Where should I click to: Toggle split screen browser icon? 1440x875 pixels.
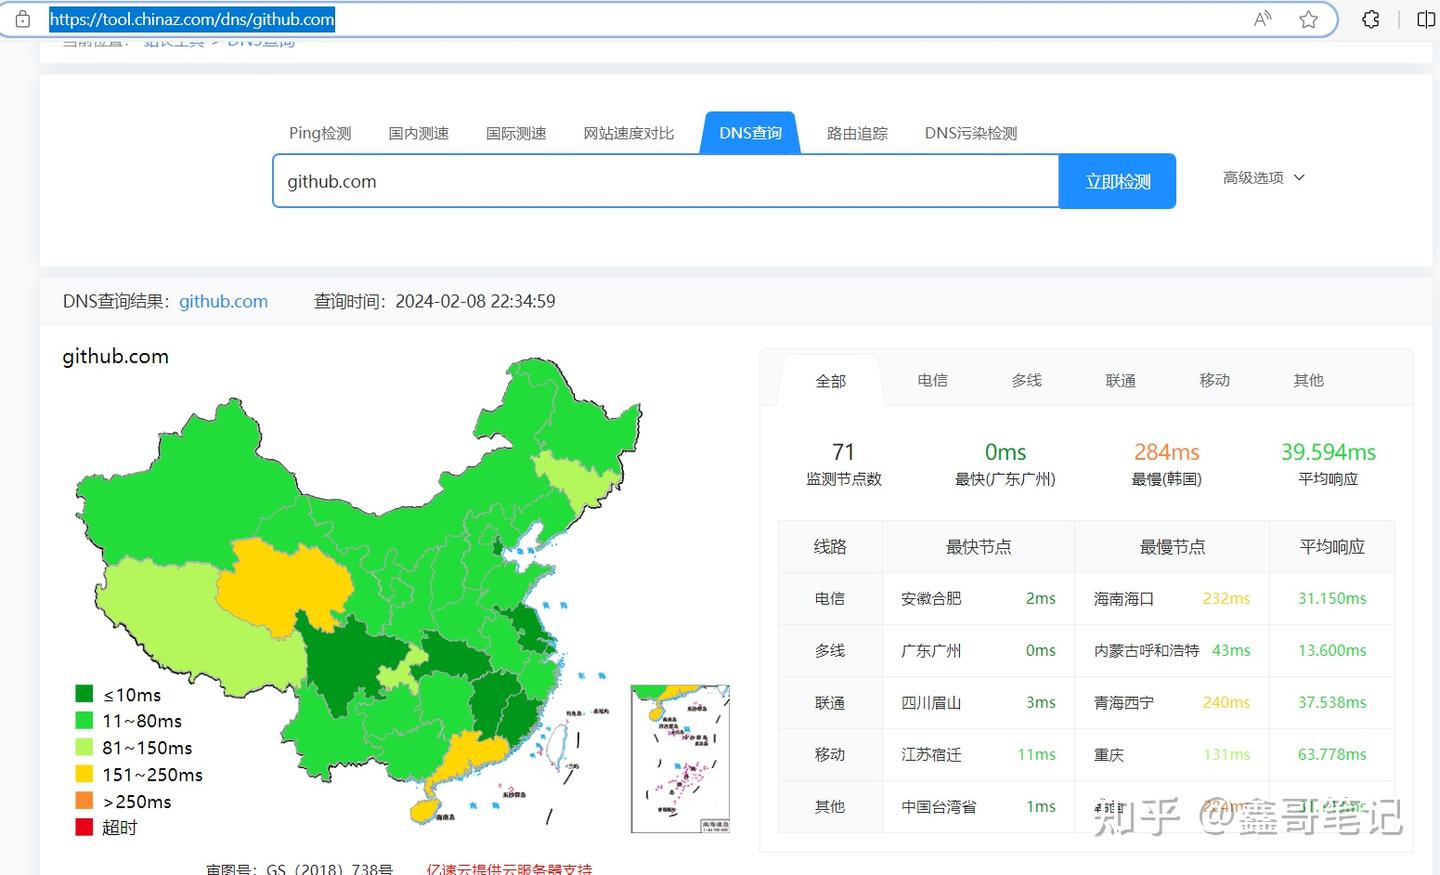click(x=1426, y=19)
